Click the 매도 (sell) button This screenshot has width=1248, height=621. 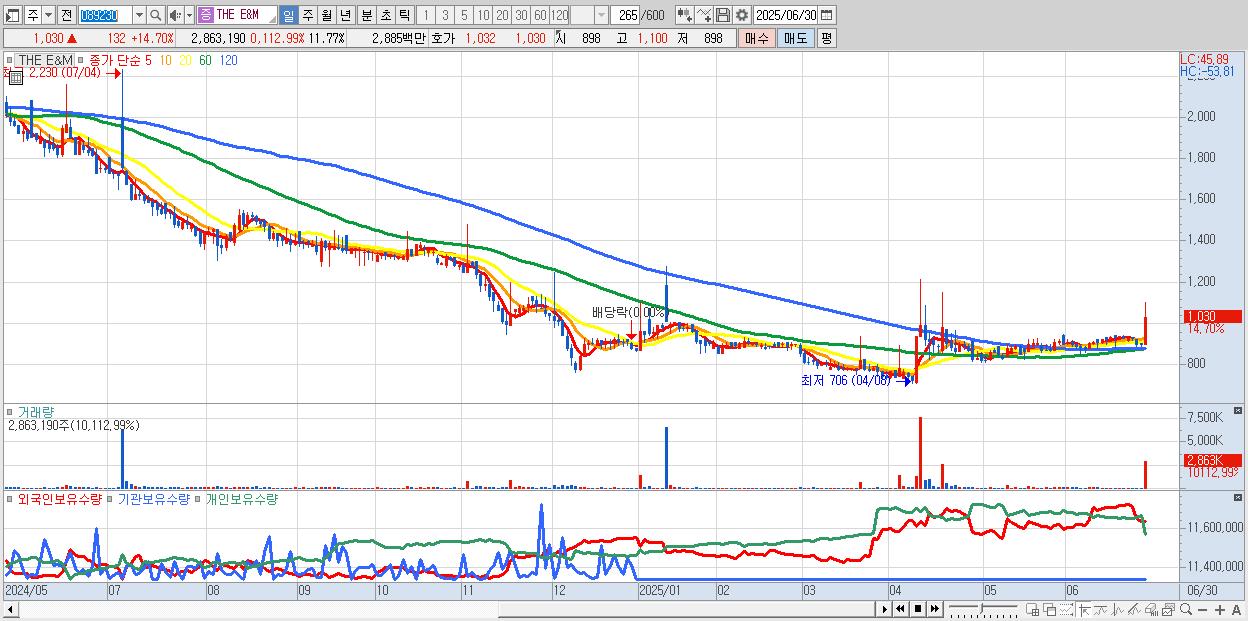click(x=795, y=38)
